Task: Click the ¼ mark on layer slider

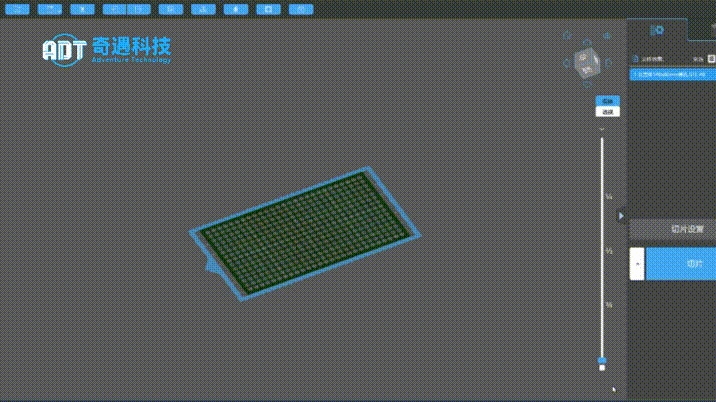Action: [x=609, y=196]
